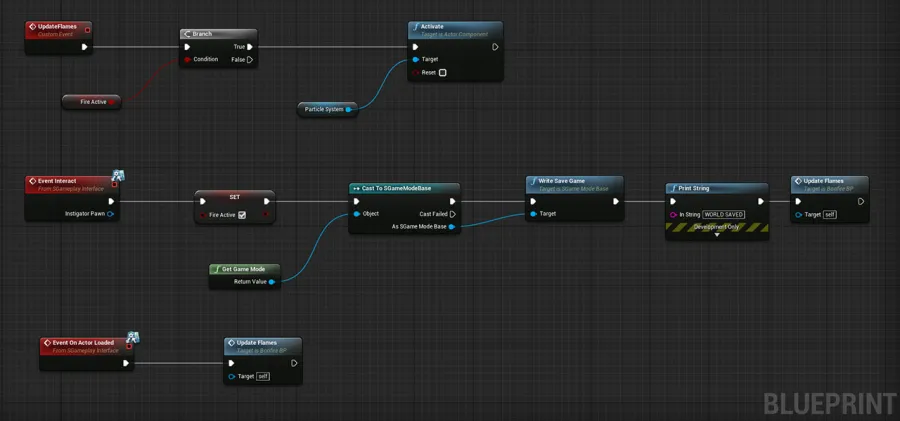Screen dimensions: 900x421
Task: Click the Branch node's Condition input pin
Action: (187, 59)
